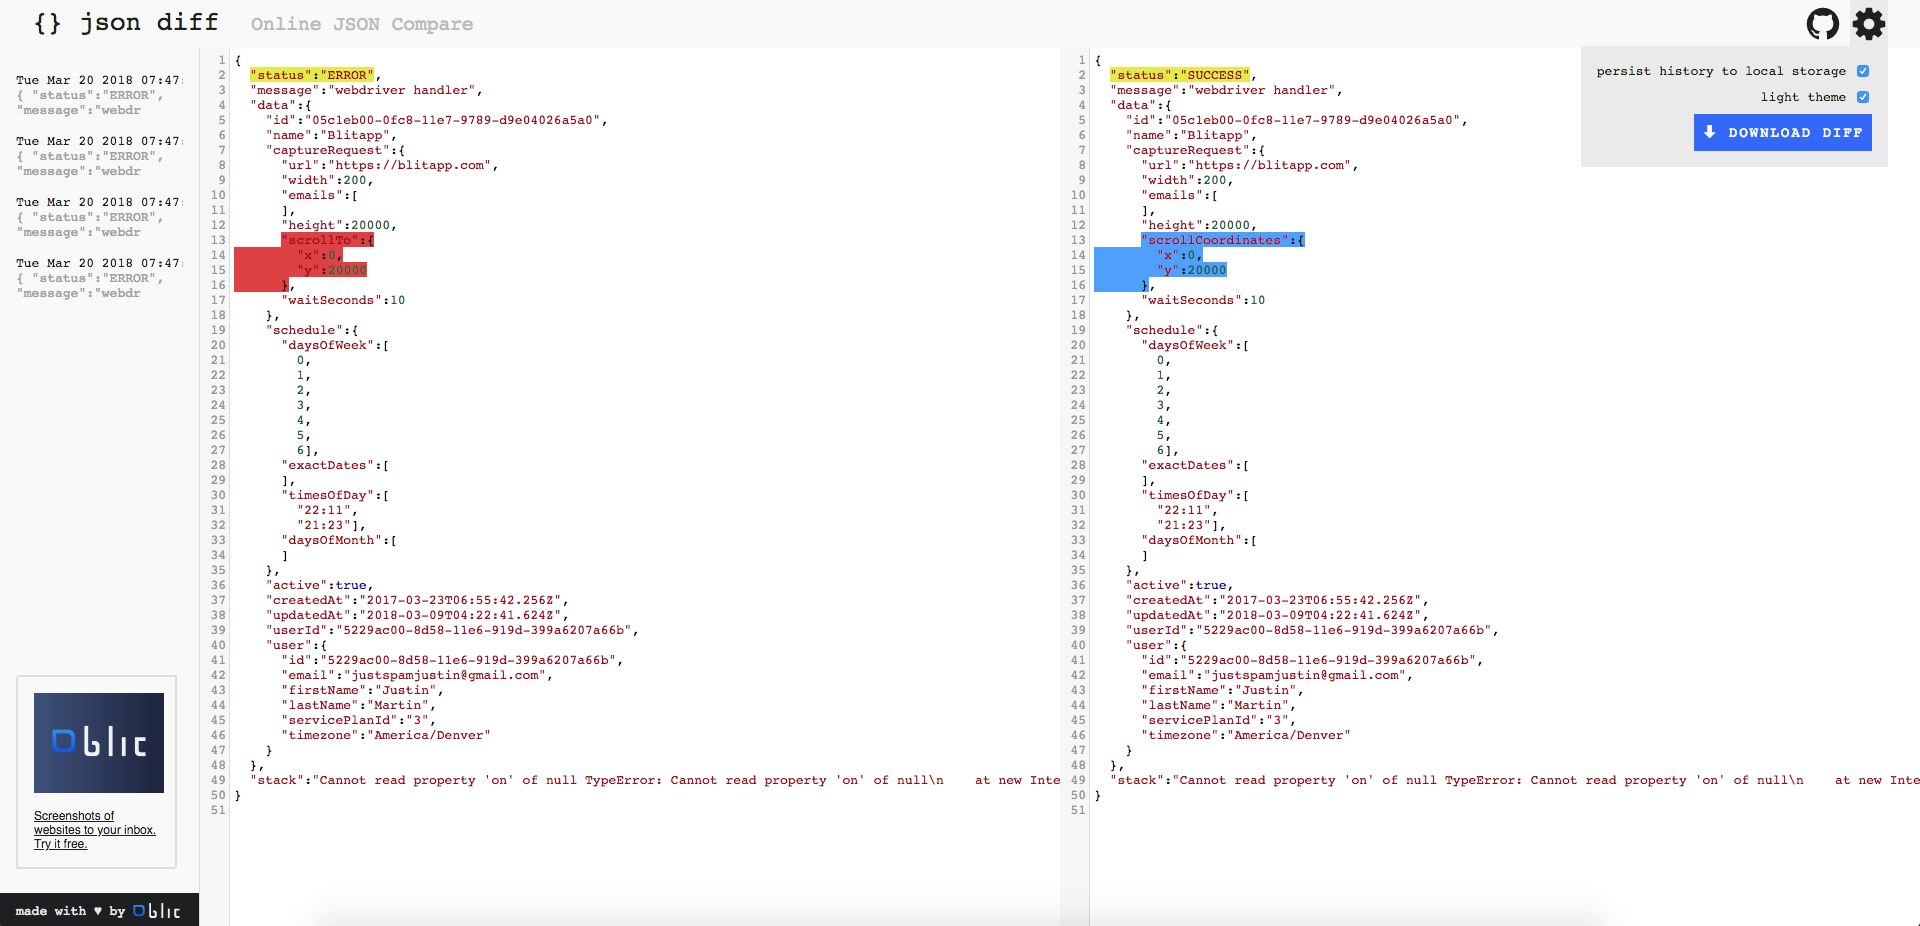The image size is (1920, 926).
Task: Select the highlighted status ERROR line
Action: coord(313,74)
